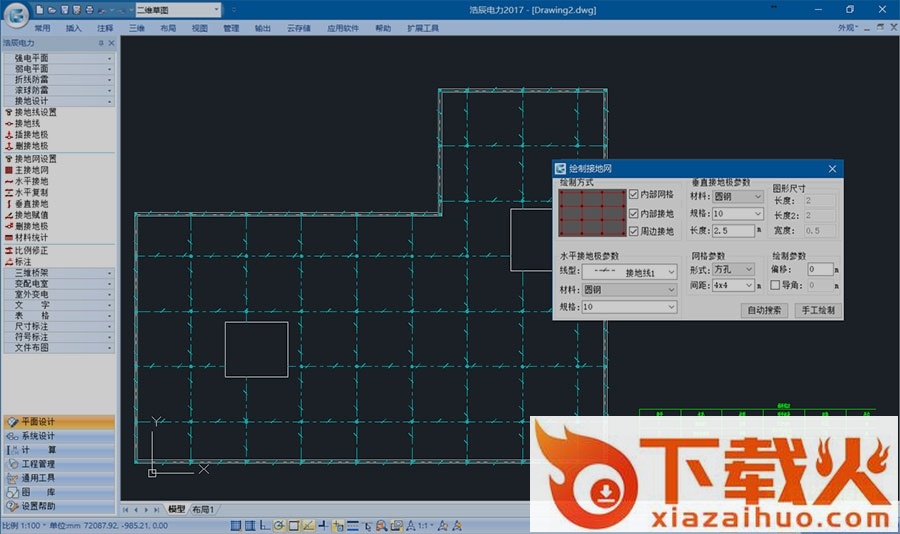Select the 材料统计 tool
Image resolution: width=900 pixels, height=534 pixels.
pyautogui.click(x=27, y=238)
